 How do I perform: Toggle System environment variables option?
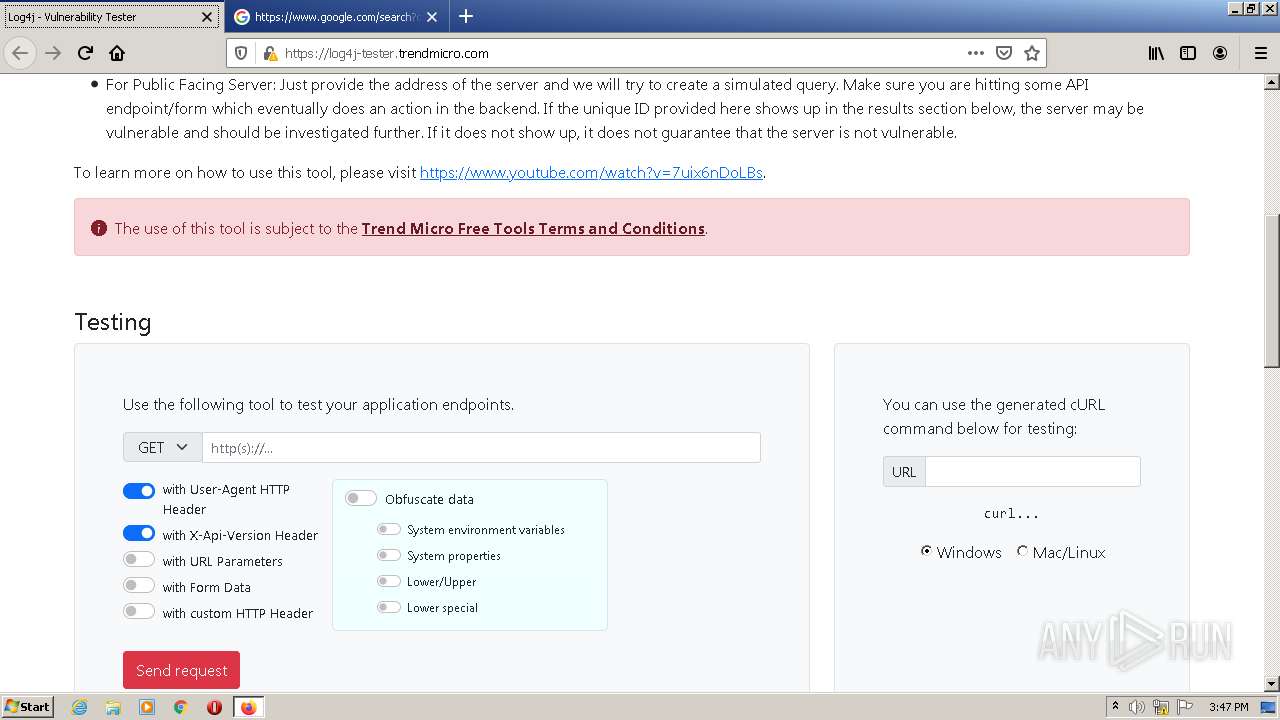pyautogui.click(x=389, y=529)
